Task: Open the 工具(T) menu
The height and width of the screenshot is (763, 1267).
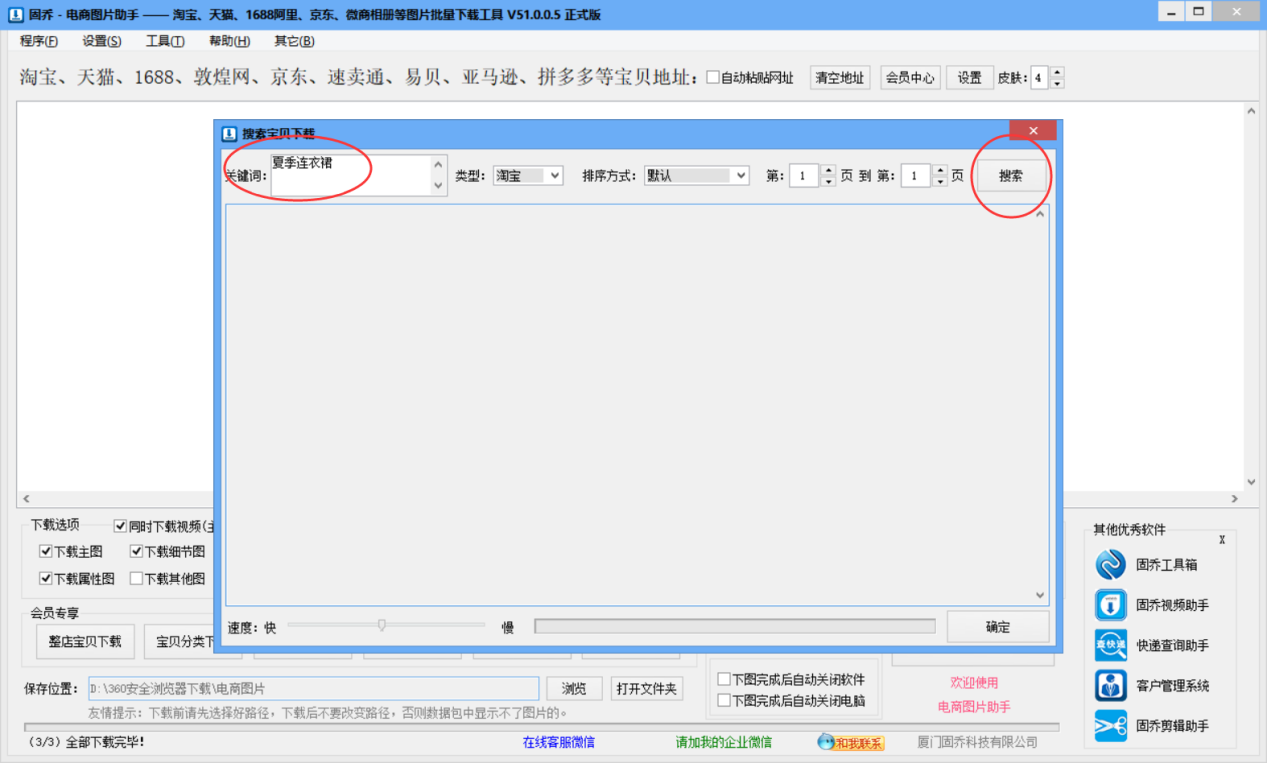Action: click(165, 41)
